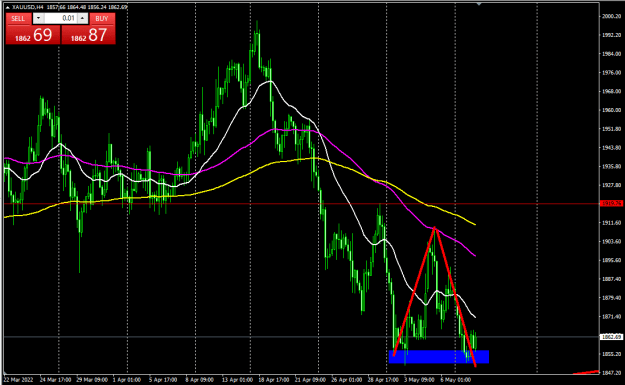
Task: Decrease trade volume with the down arrow
Action: click(38, 18)
